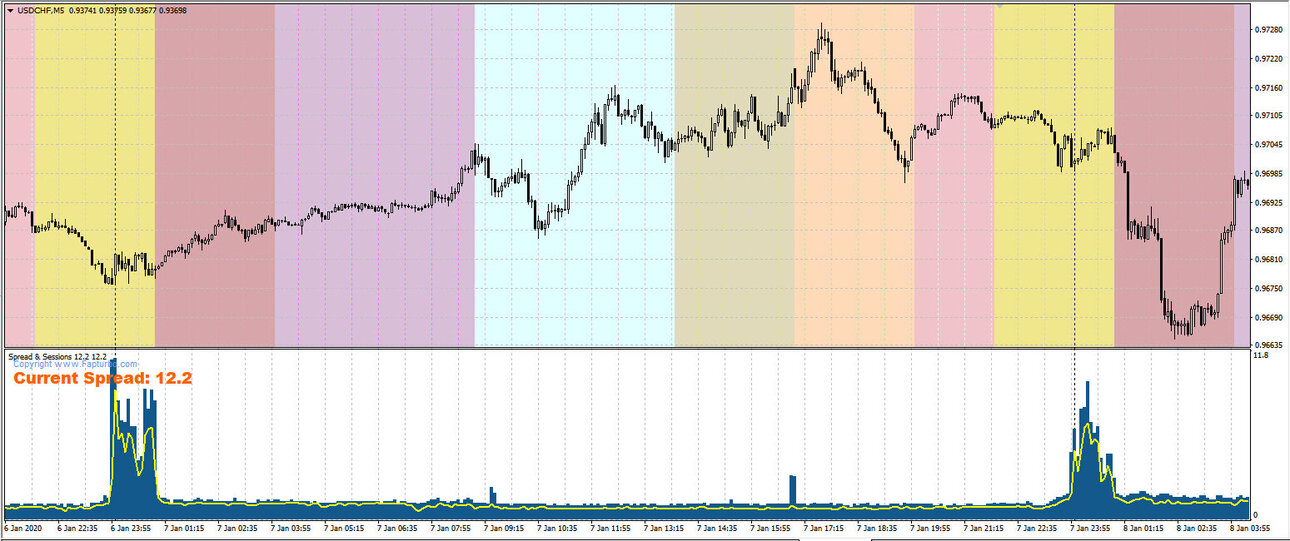1290x541 pixels.
Task: Click the 7 Jan 14:35 time label
Action: click(715, 527)
